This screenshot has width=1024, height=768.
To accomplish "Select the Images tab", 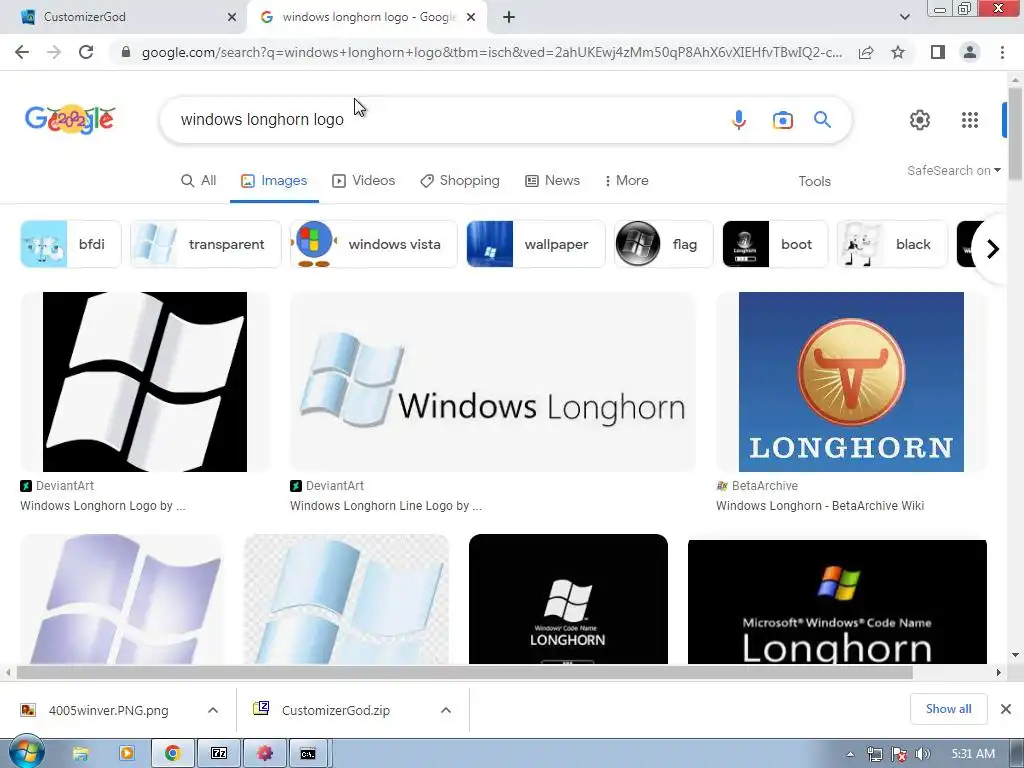I will tap(274, 180).
